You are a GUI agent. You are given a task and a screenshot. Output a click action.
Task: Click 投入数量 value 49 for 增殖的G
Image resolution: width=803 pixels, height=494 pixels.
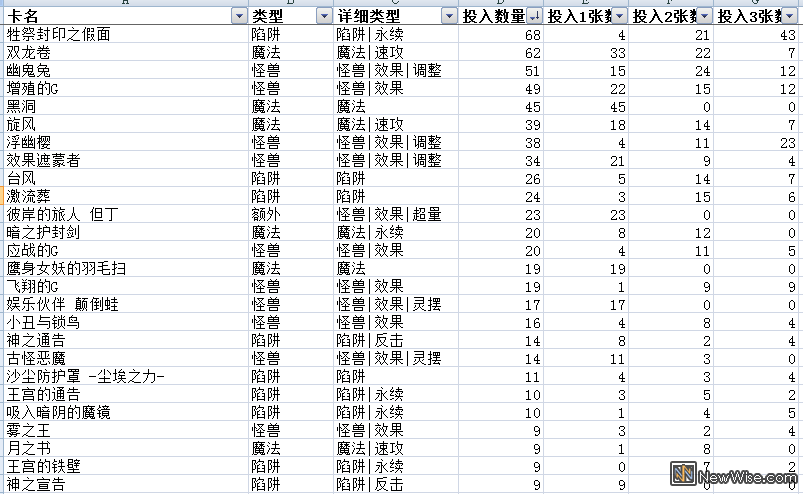[x=500, y=89]
